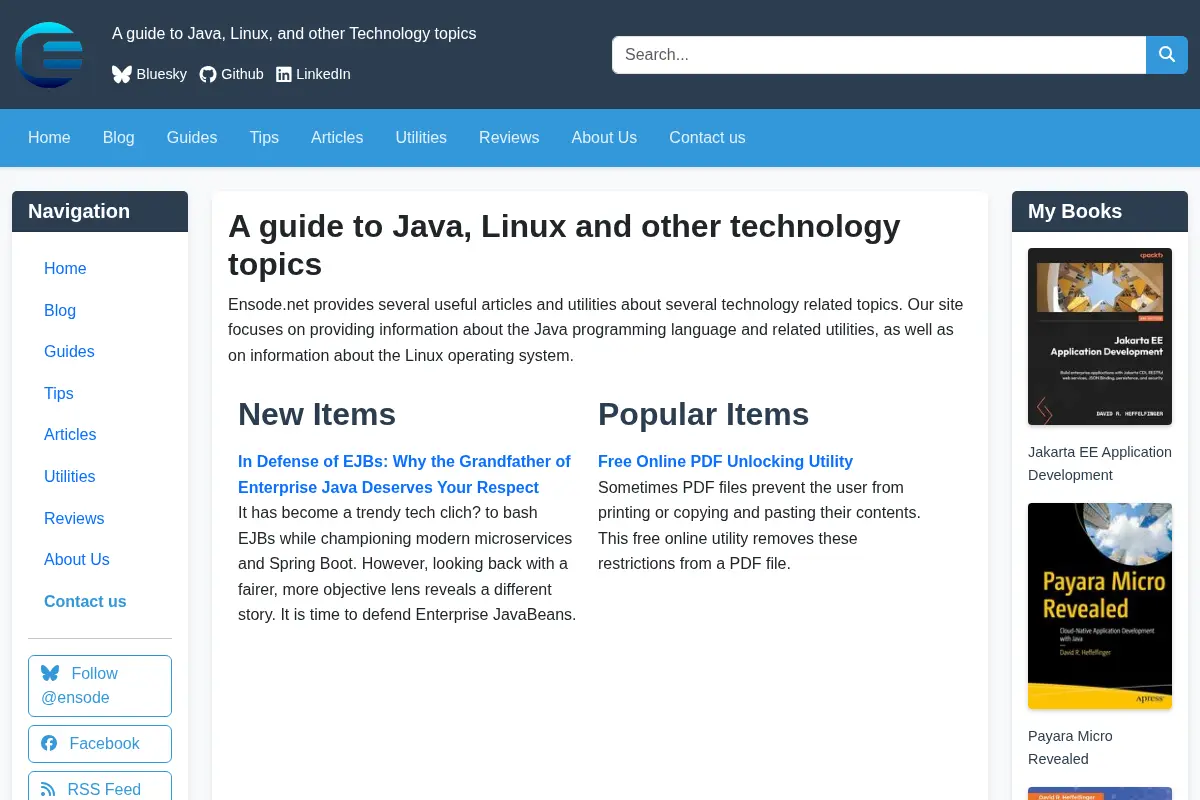Select Reviews in the Navigation sidebar

(74, 518)
